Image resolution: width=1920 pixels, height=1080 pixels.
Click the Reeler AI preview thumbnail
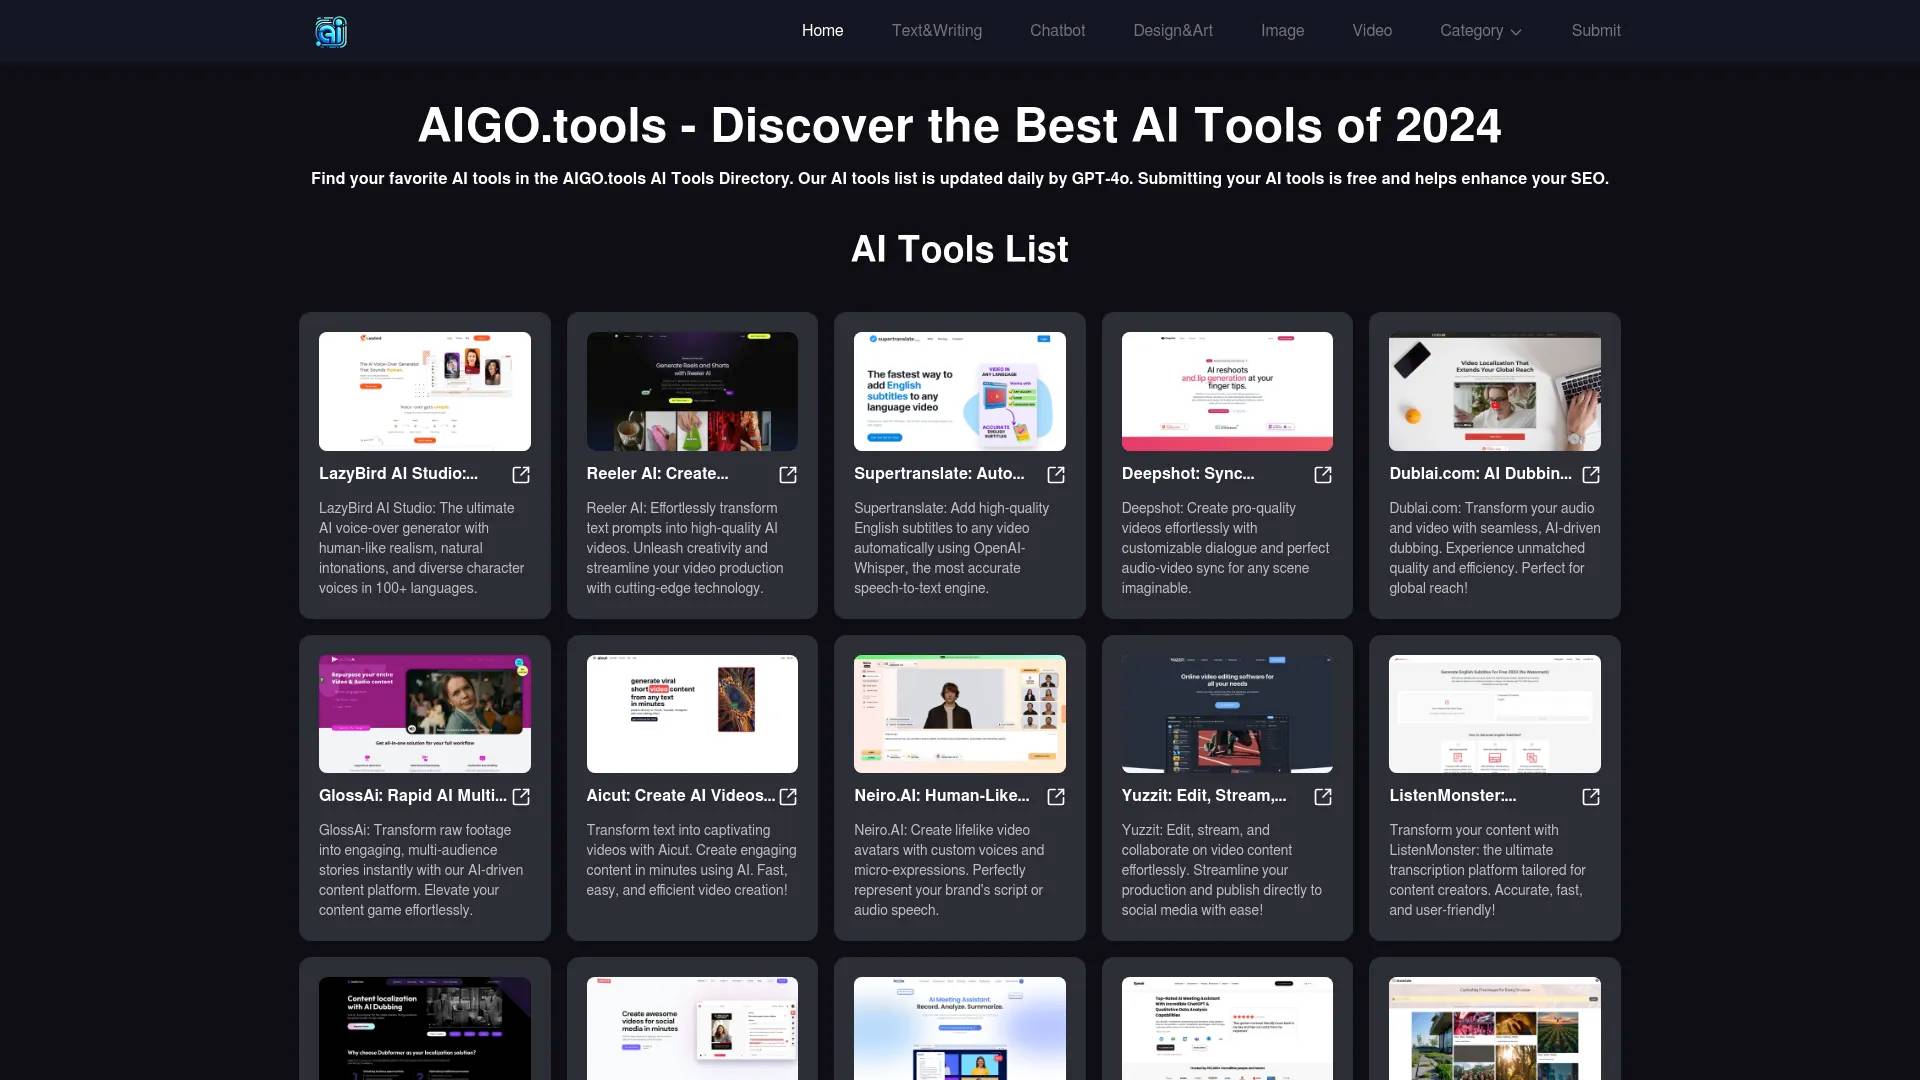tap(692, 391)
